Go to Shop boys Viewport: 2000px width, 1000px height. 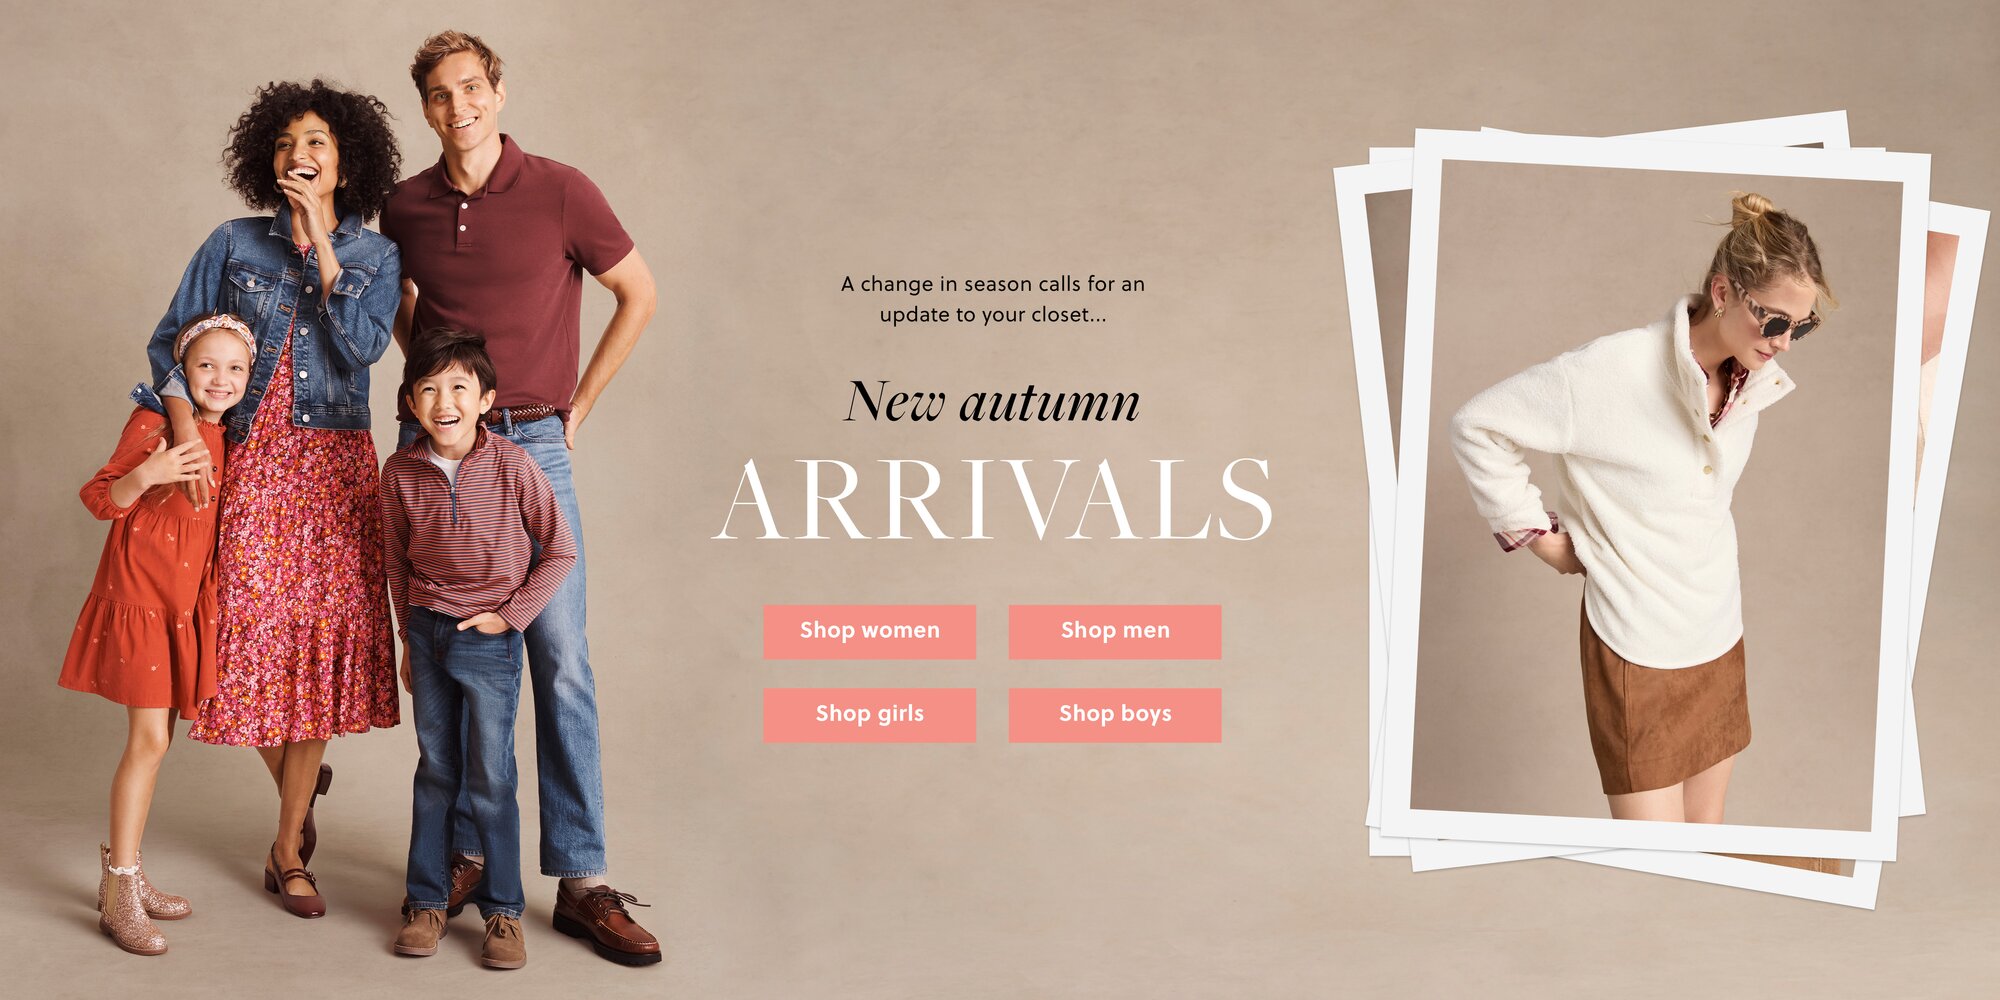tap(1115, 714)
